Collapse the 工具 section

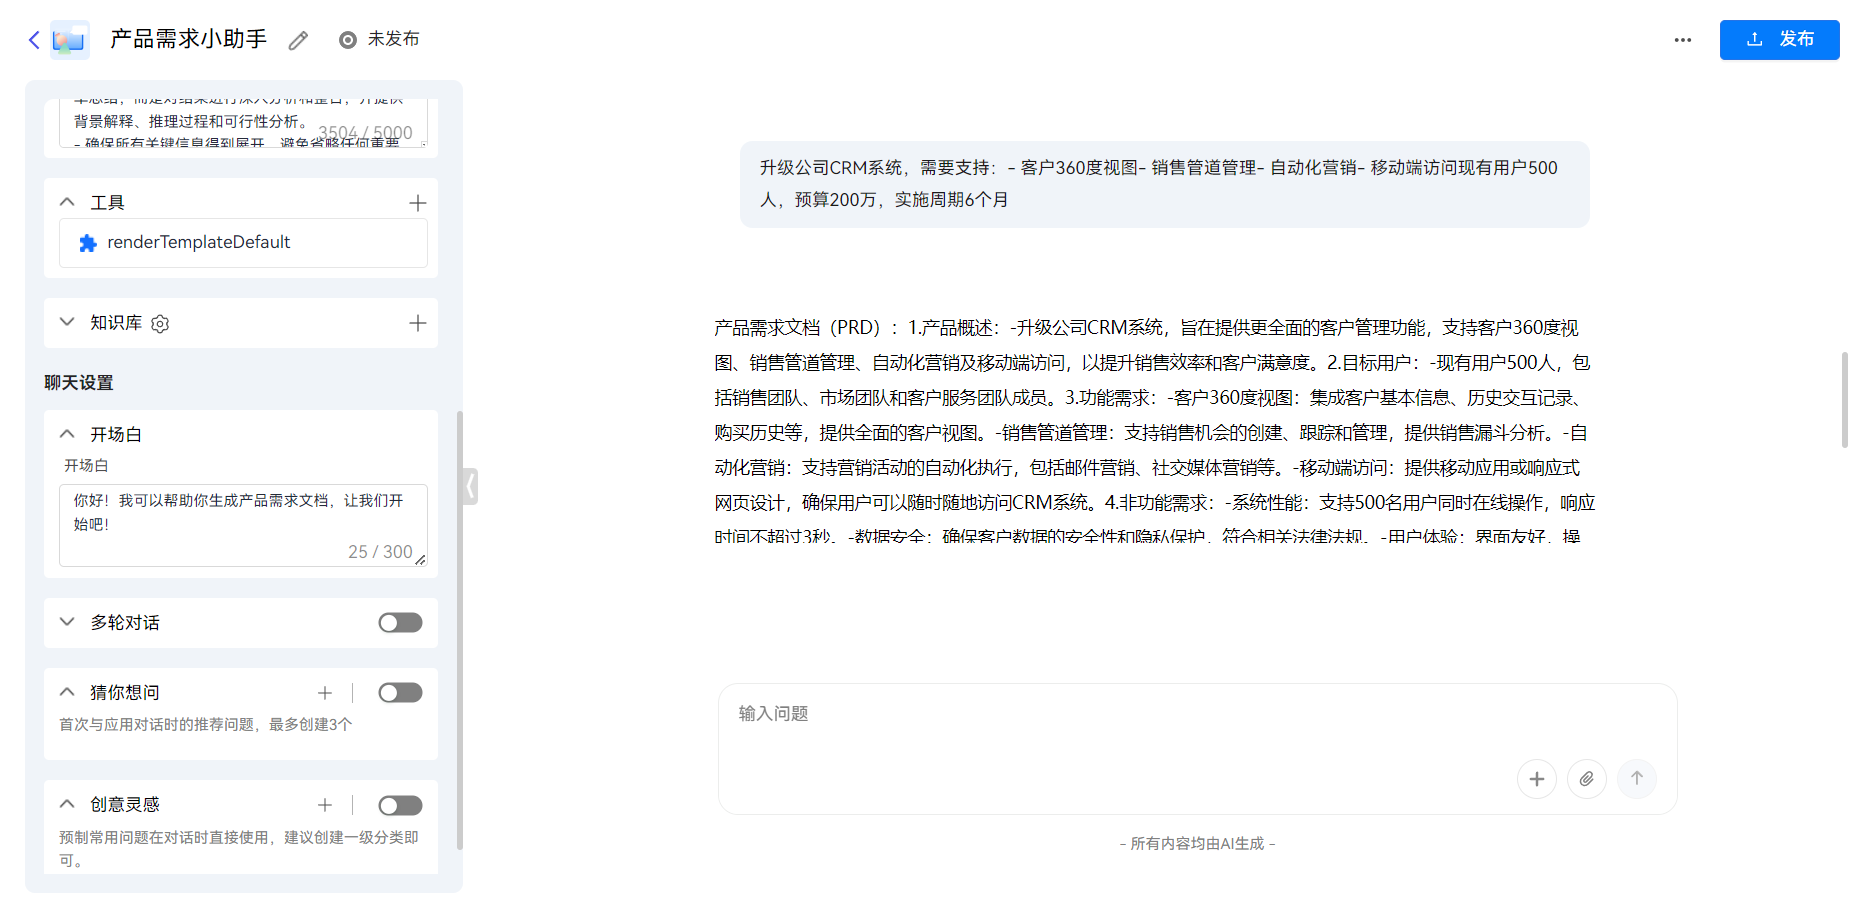67,201
